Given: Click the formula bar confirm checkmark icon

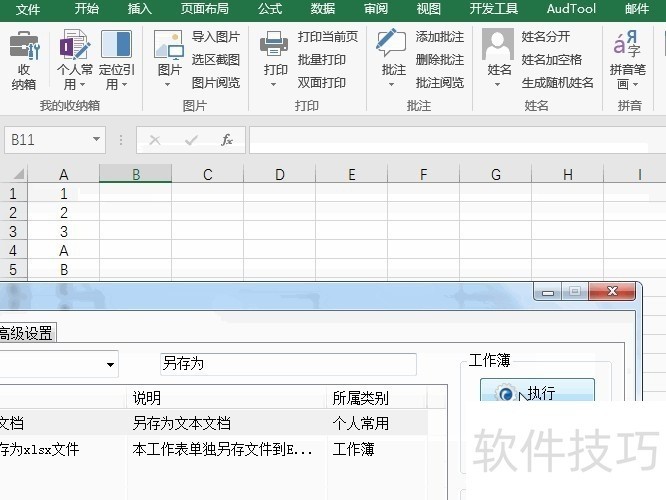Looking at the screenshot, I should click(192, 140).
